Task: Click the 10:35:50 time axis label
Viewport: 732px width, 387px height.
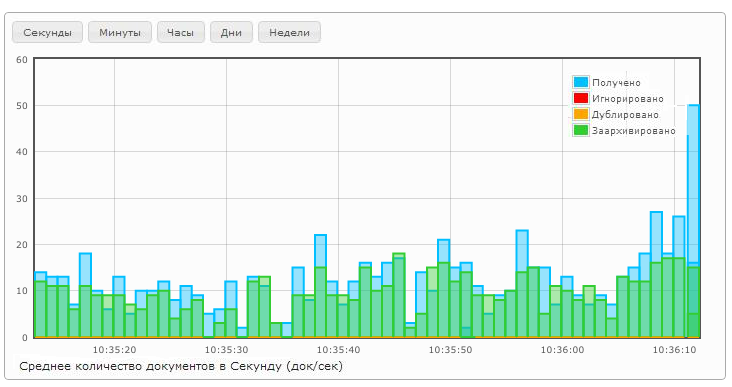Action: tap(450, 350)
